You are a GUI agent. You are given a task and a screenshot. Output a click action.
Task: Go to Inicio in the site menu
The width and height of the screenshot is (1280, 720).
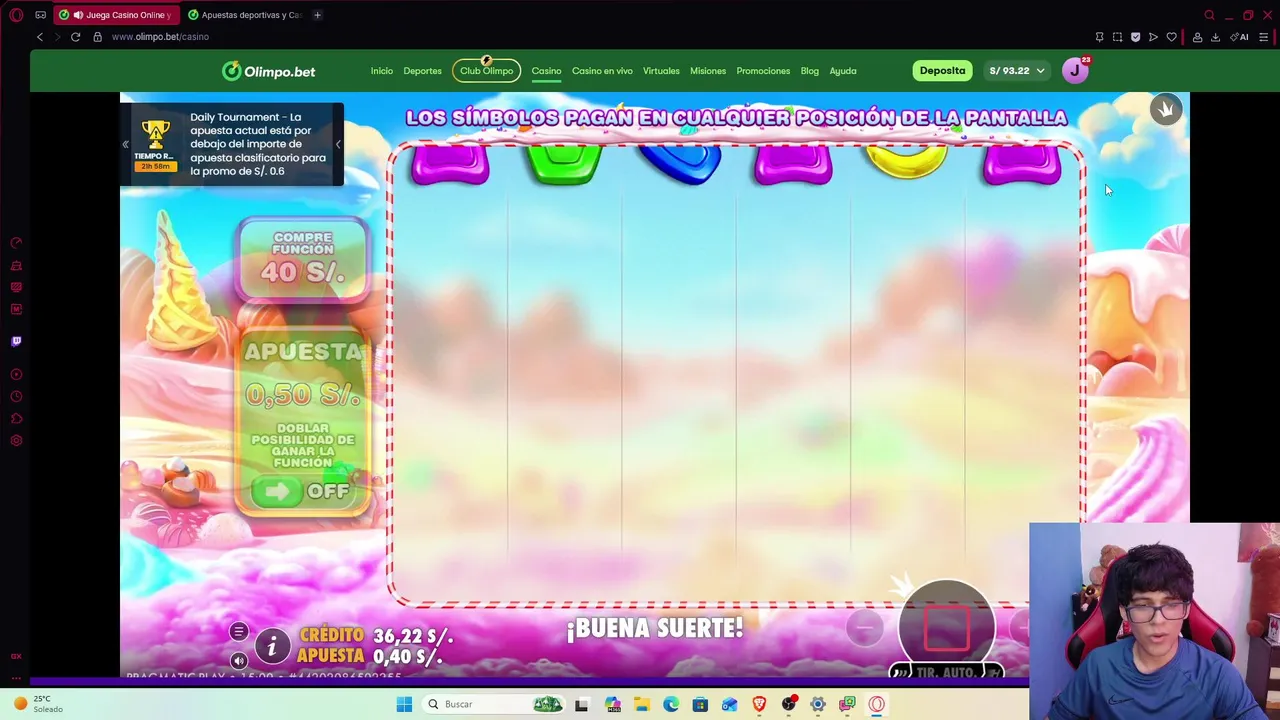(x=382, y=71)
